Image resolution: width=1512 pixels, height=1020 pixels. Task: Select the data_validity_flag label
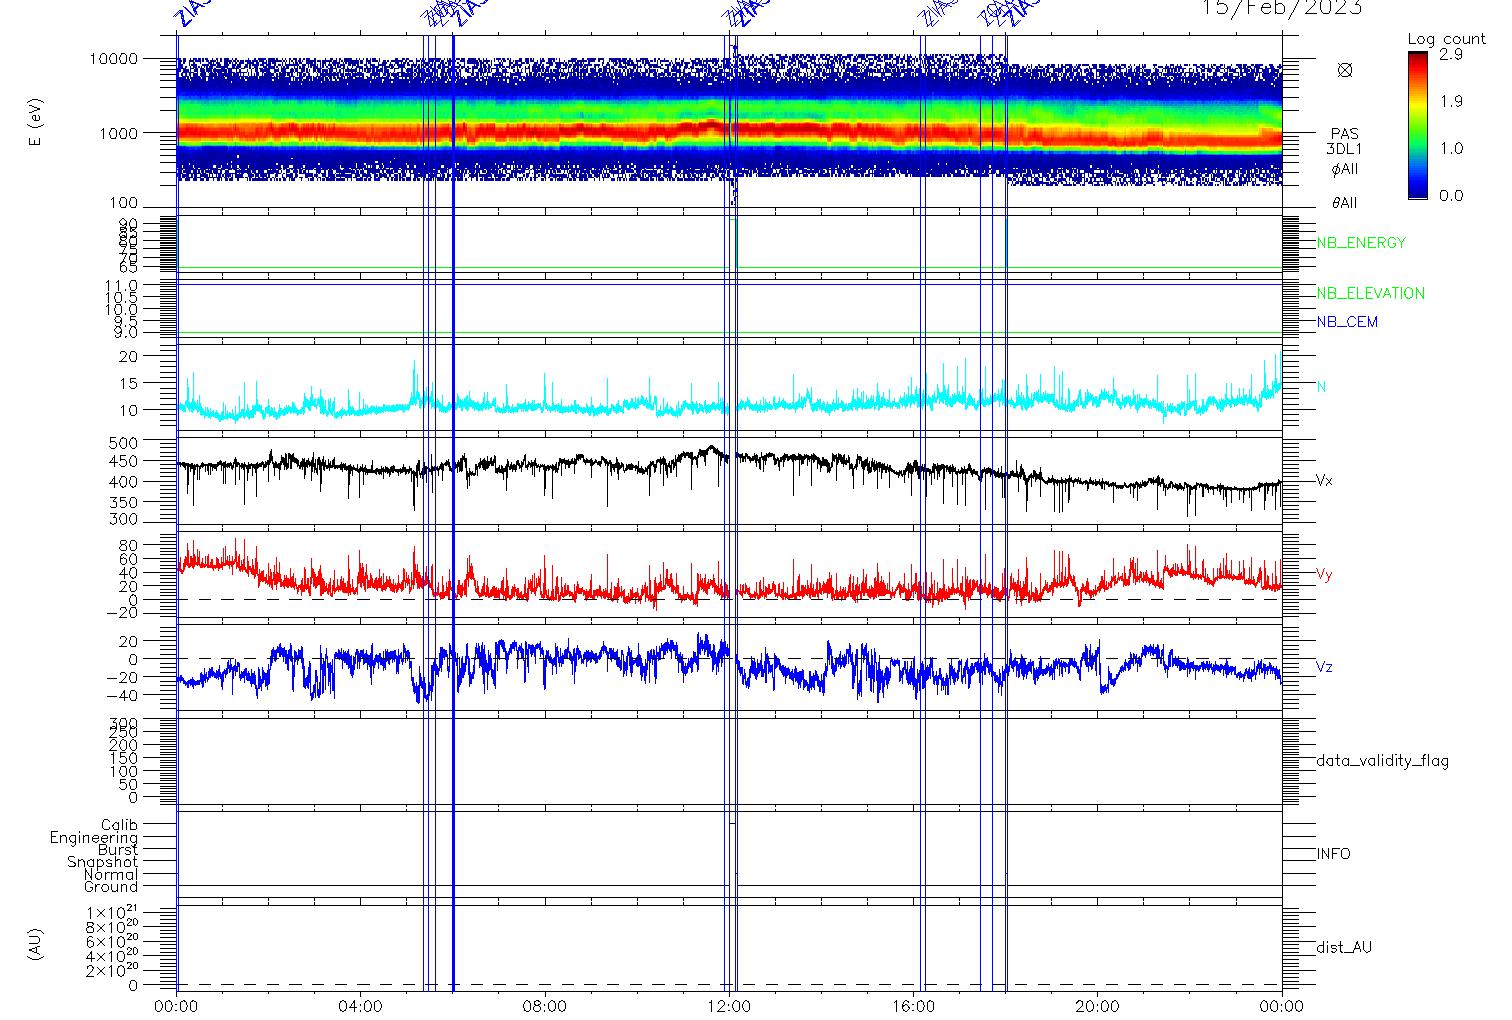click(x=1382, y=761)
